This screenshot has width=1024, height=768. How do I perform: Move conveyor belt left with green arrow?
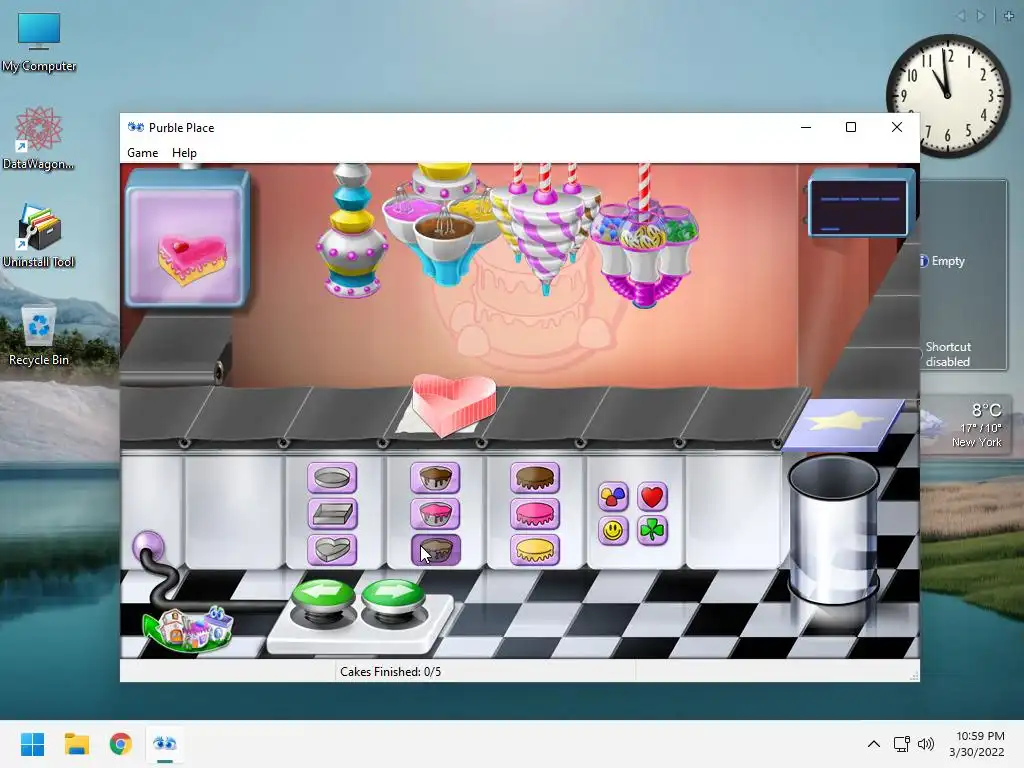323,597
